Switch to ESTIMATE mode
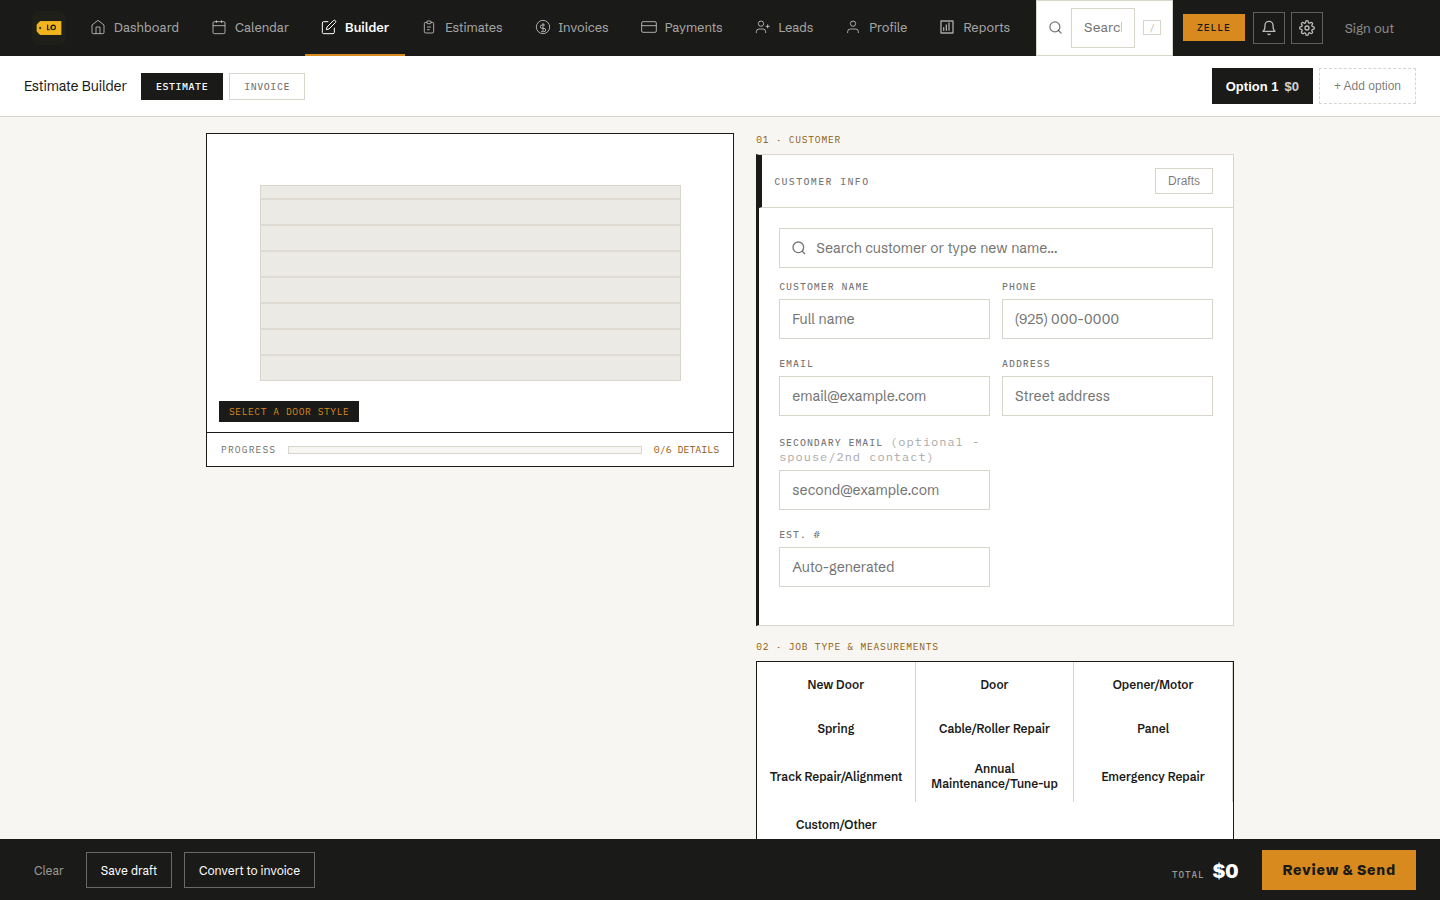 tap(182, 86)
